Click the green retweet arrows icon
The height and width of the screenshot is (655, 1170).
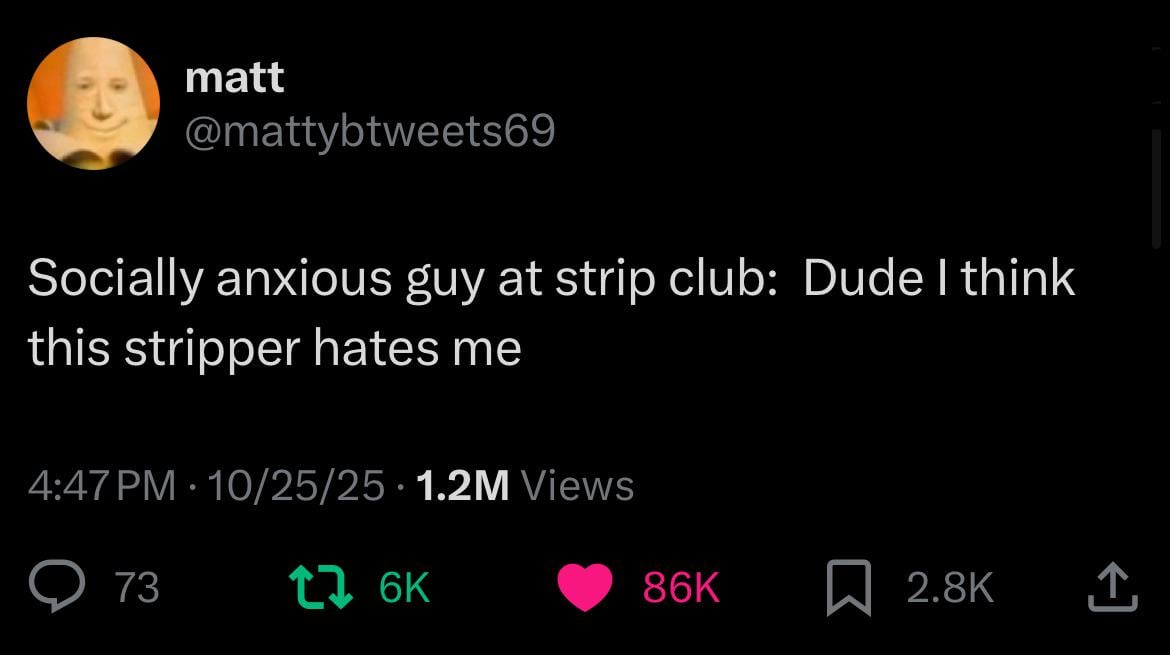[x=321, y=586]
